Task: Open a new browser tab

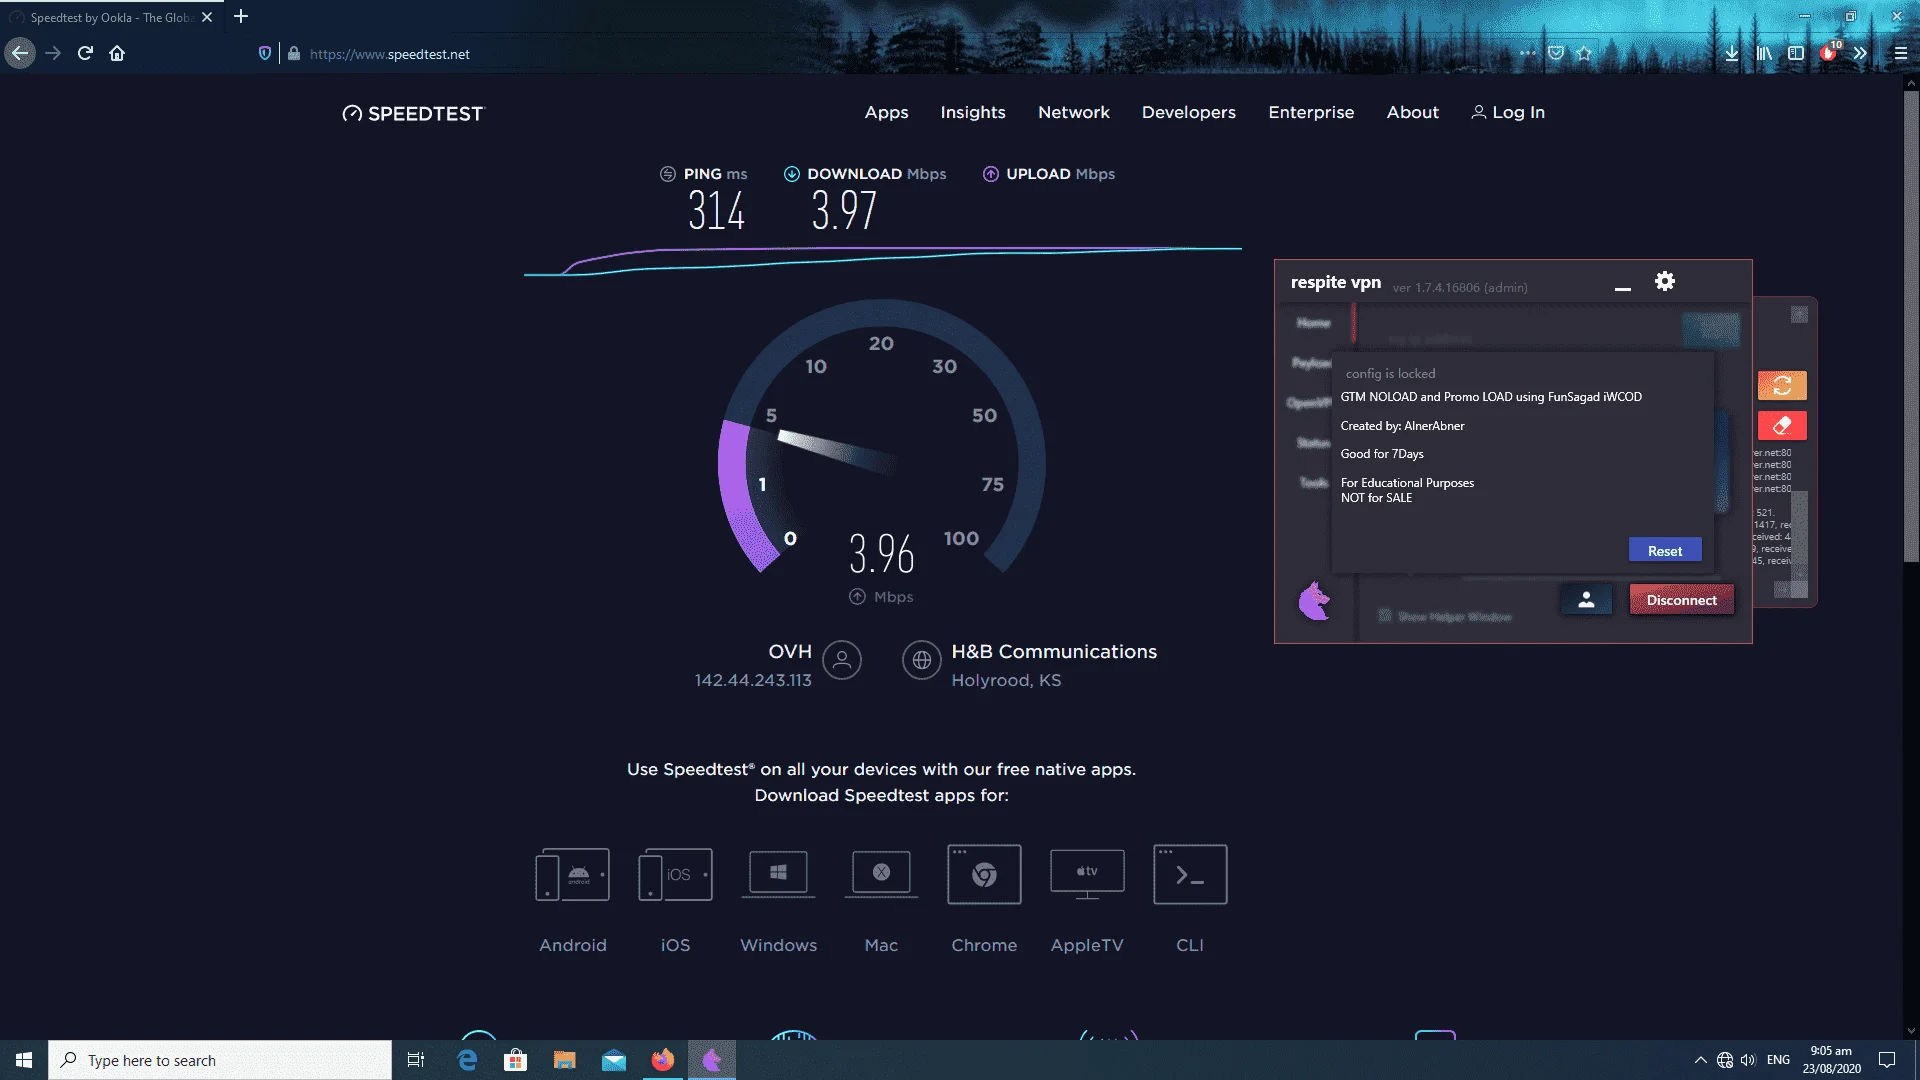Action: (241, 17)
